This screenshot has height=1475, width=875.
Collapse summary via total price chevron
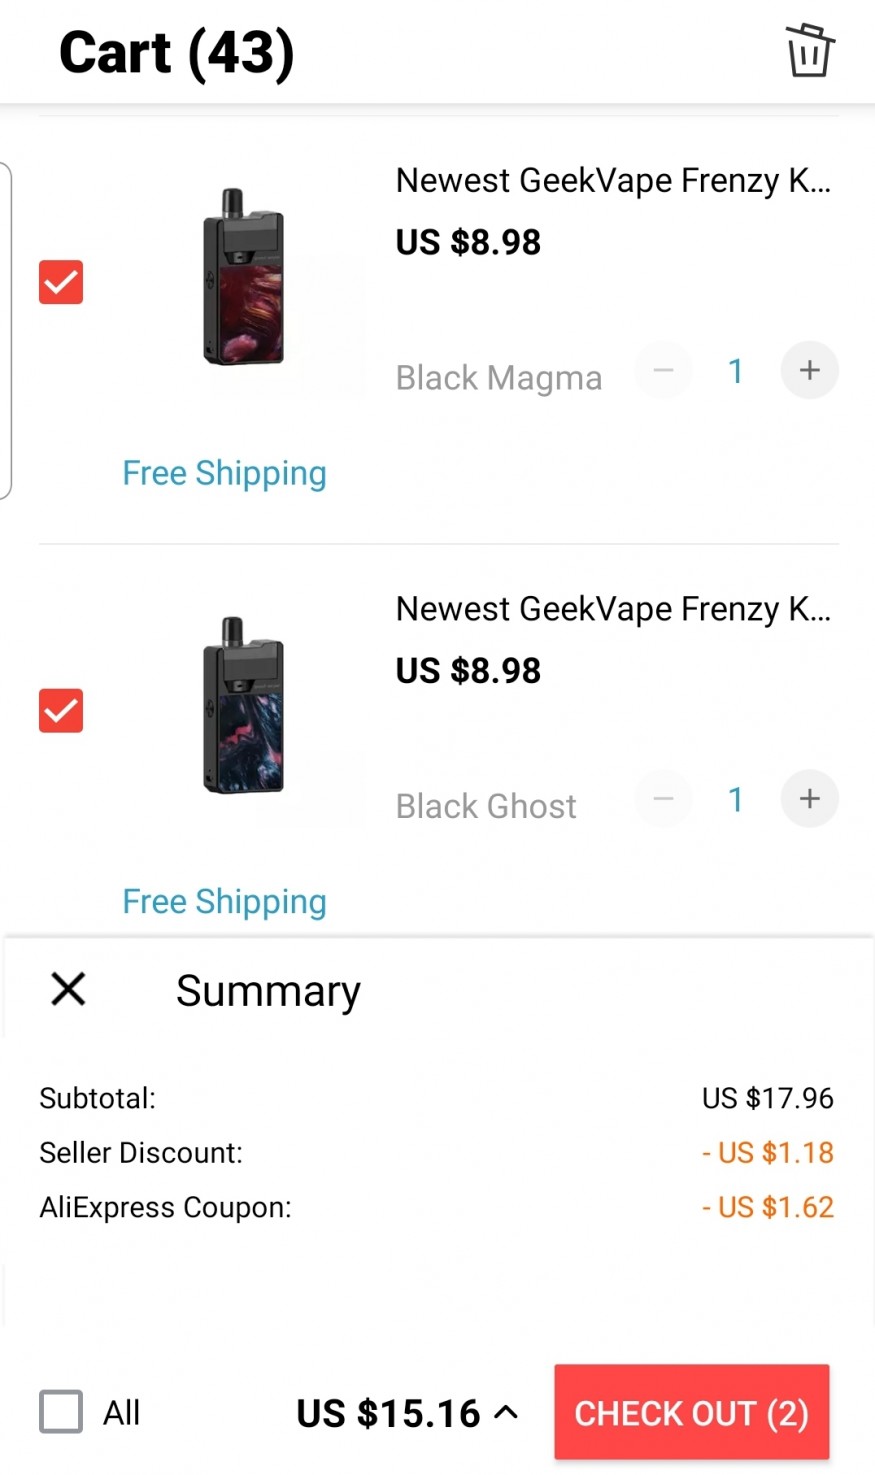point(506,1412)
